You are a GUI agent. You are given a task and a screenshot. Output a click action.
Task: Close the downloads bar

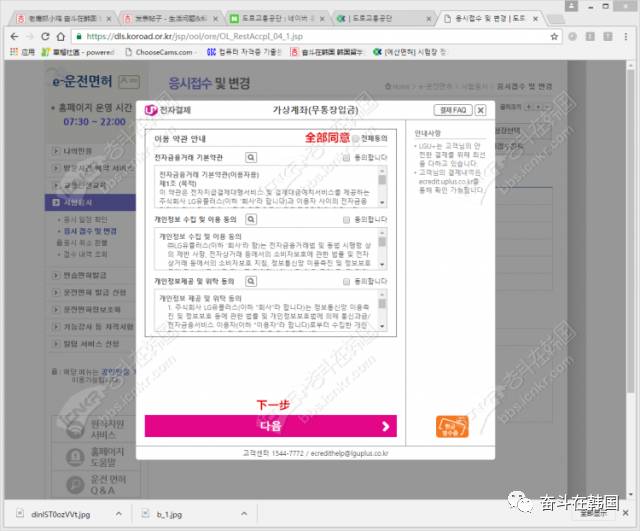[625, 513]
